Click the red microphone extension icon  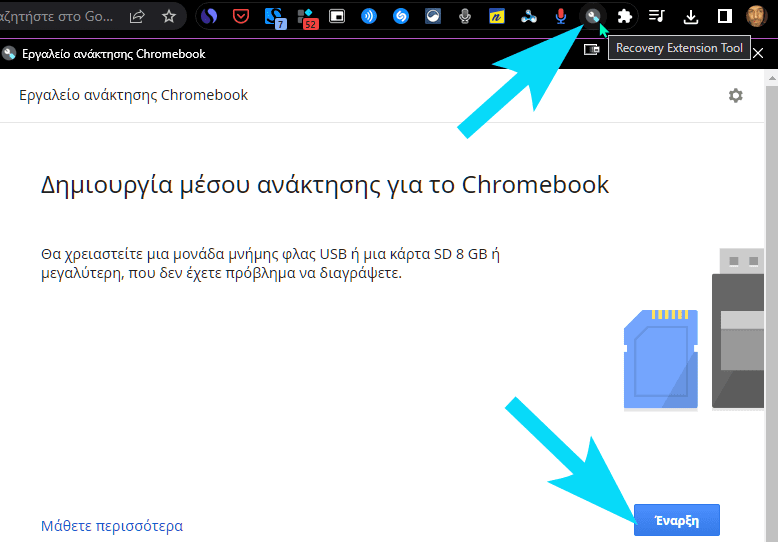(561, 16)
